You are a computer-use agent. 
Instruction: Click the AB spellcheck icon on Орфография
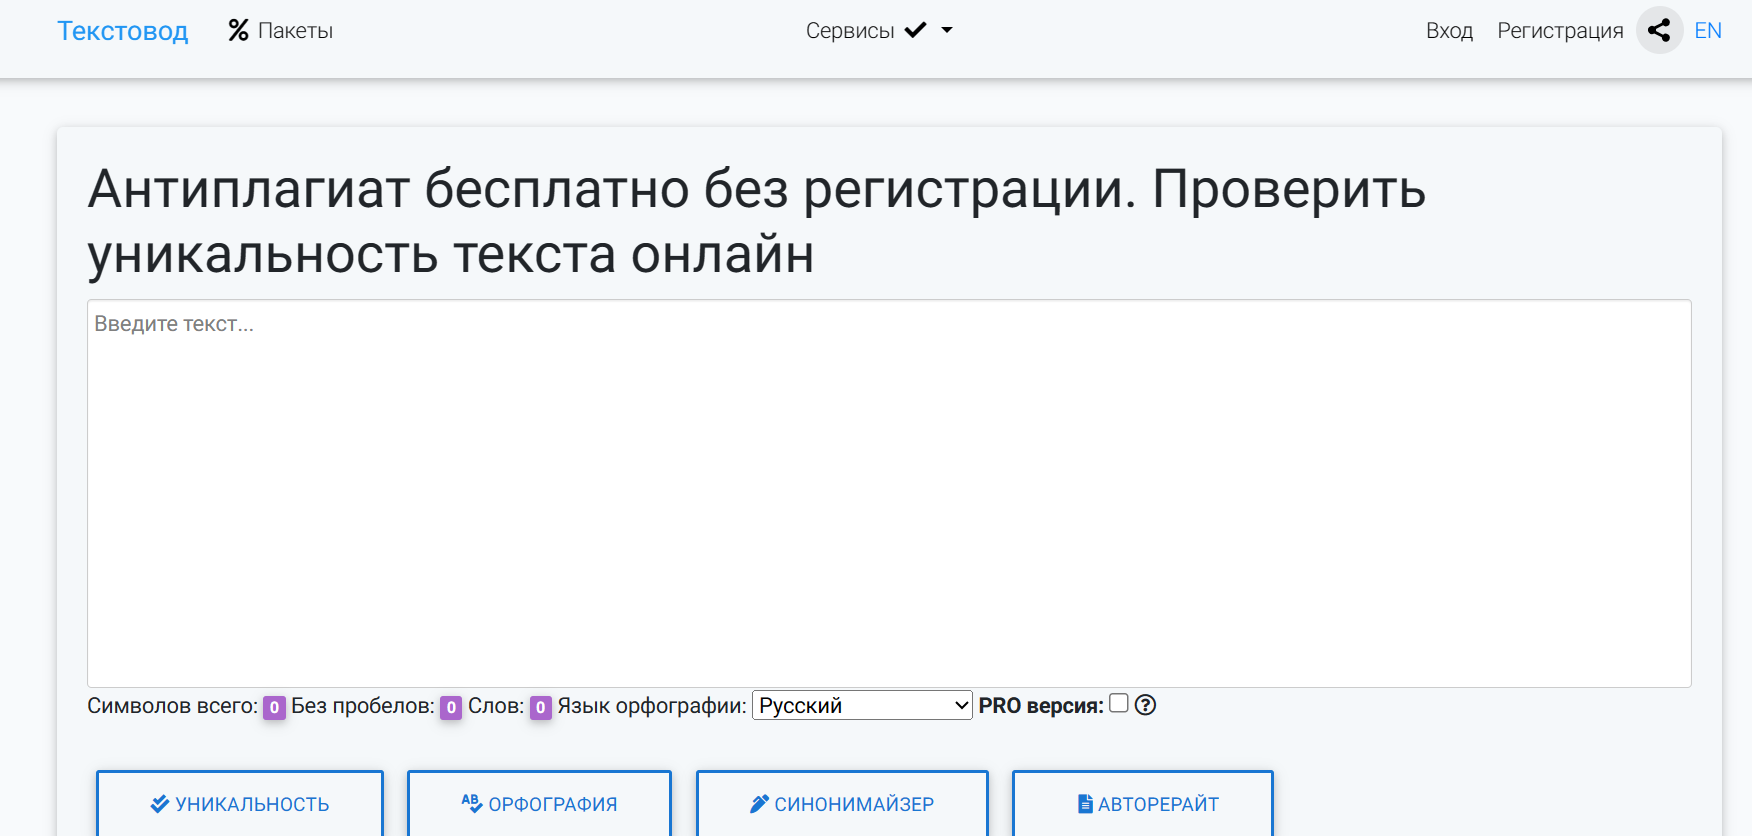coord(472,803)
